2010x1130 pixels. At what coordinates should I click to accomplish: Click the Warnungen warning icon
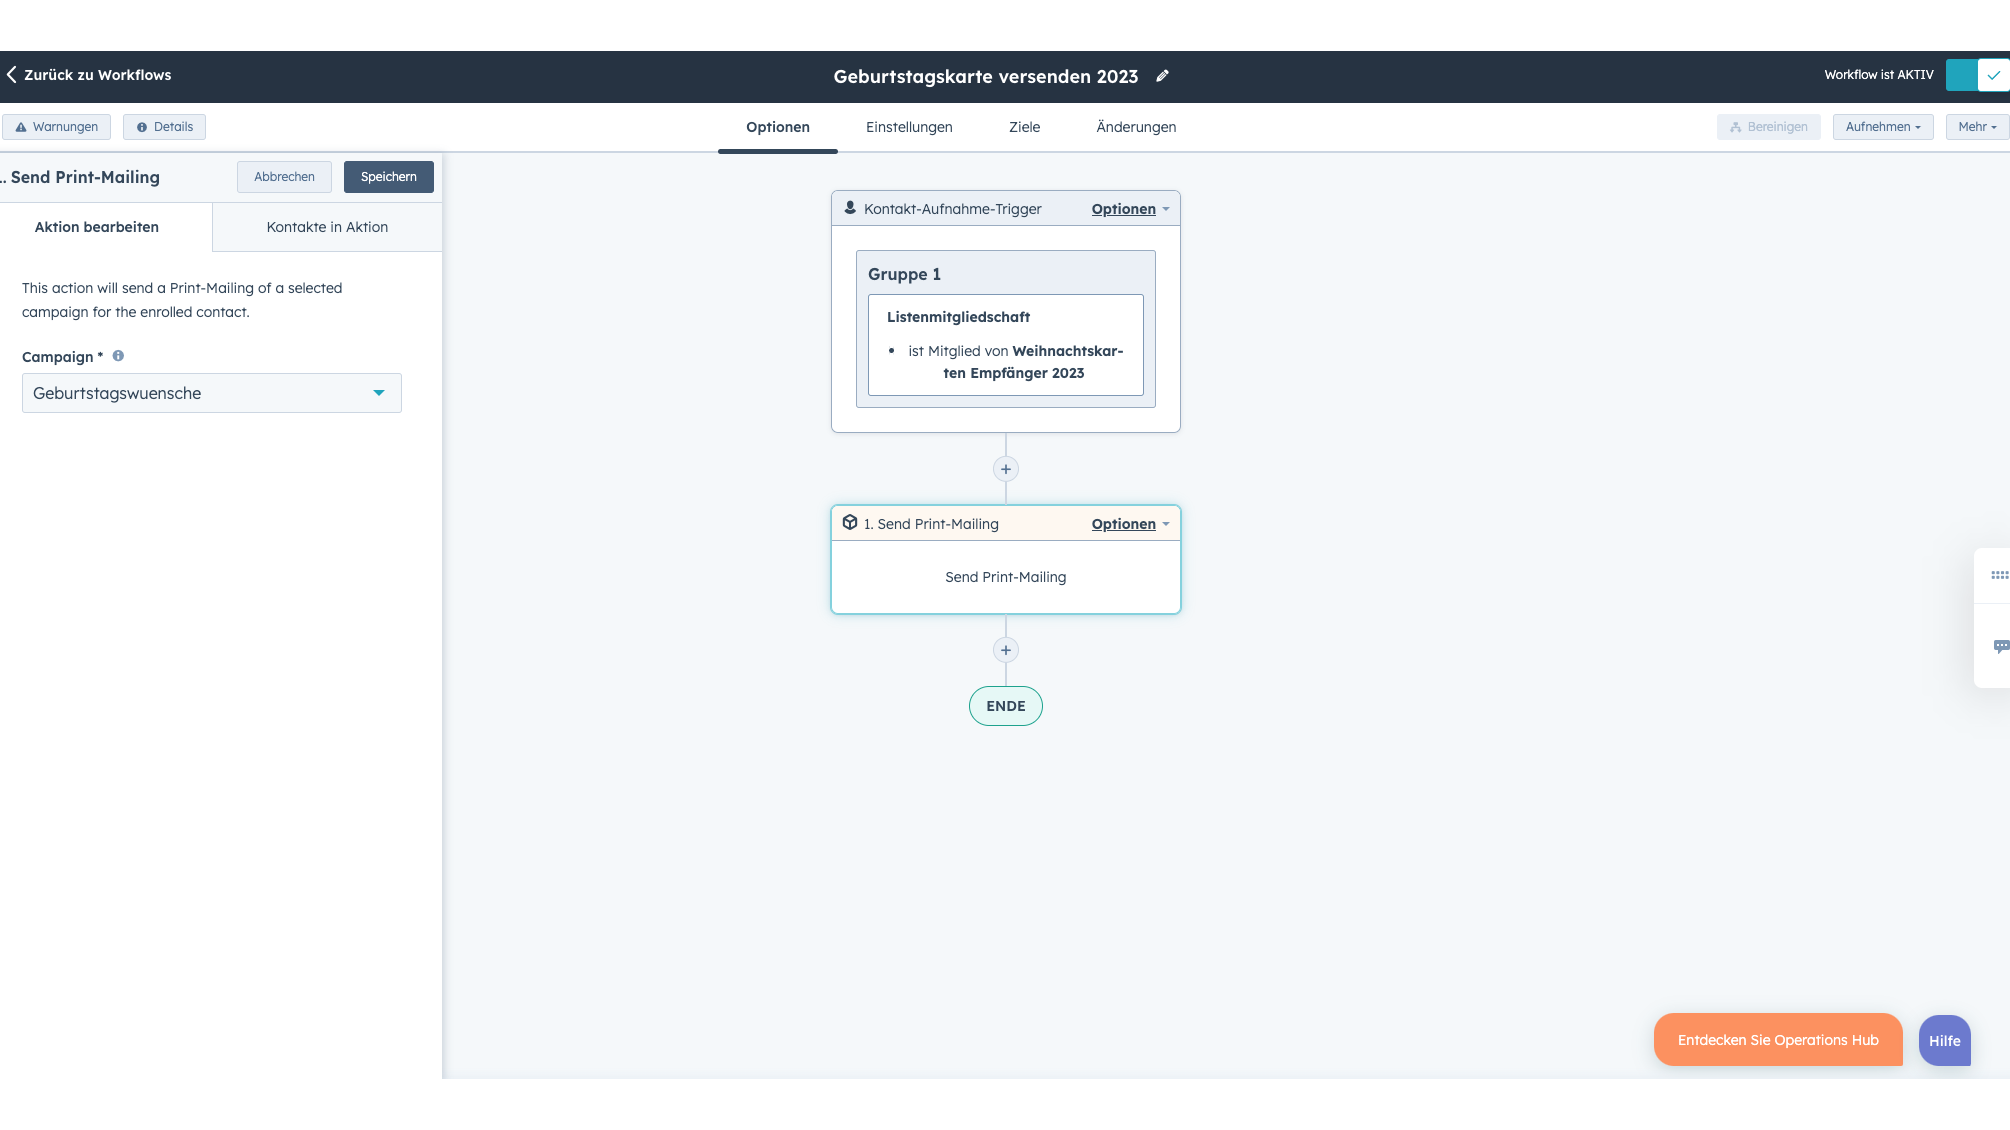22,126
